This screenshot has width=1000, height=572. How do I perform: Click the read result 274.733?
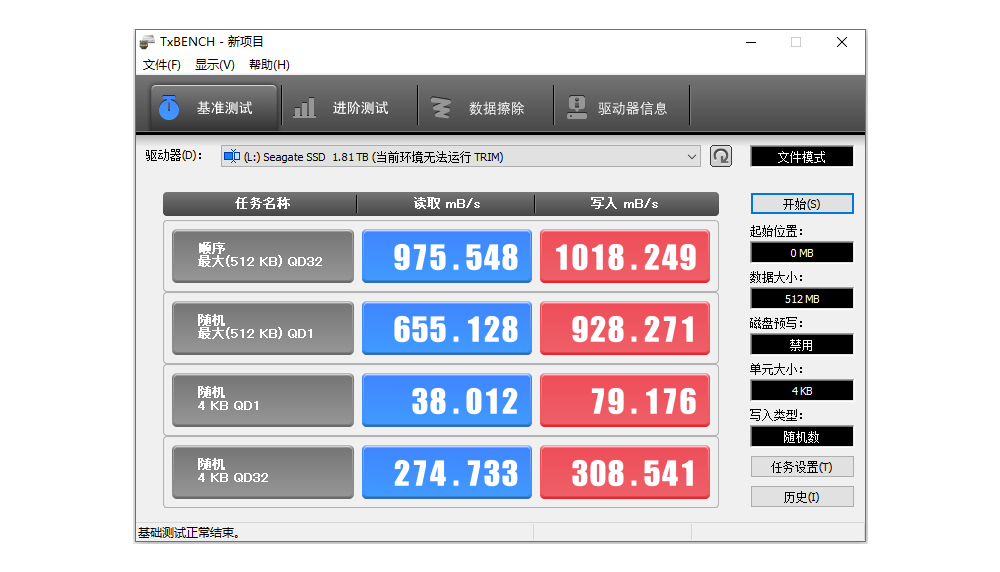click(446, 472)
